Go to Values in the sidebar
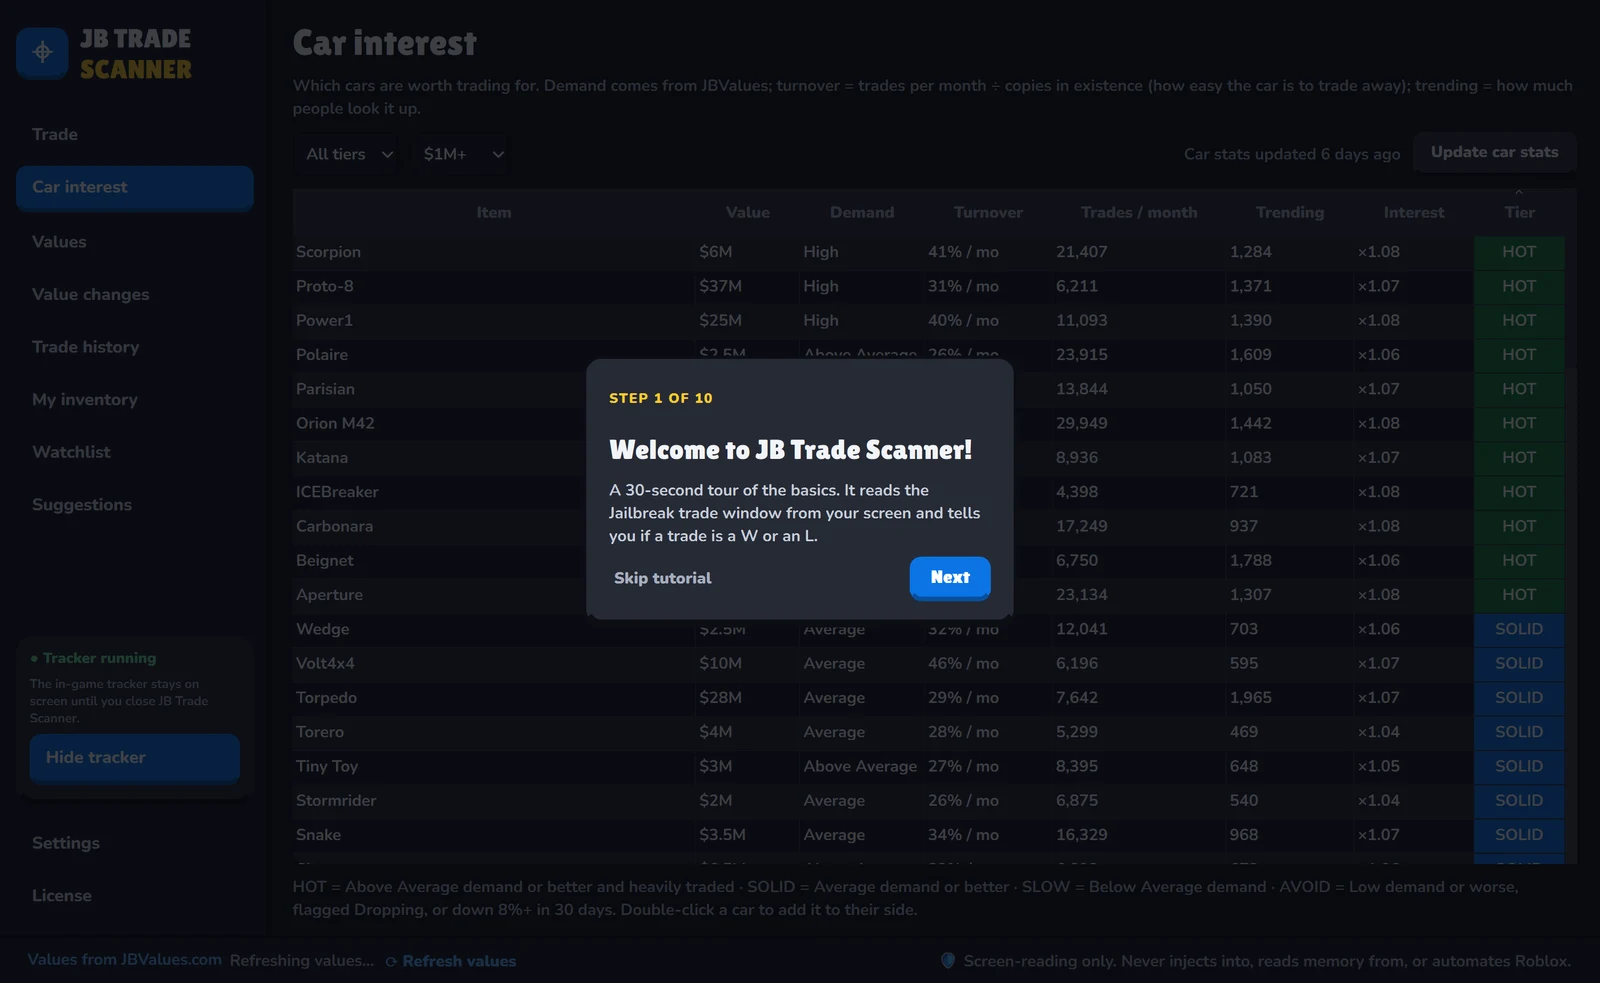 (135, 242)
